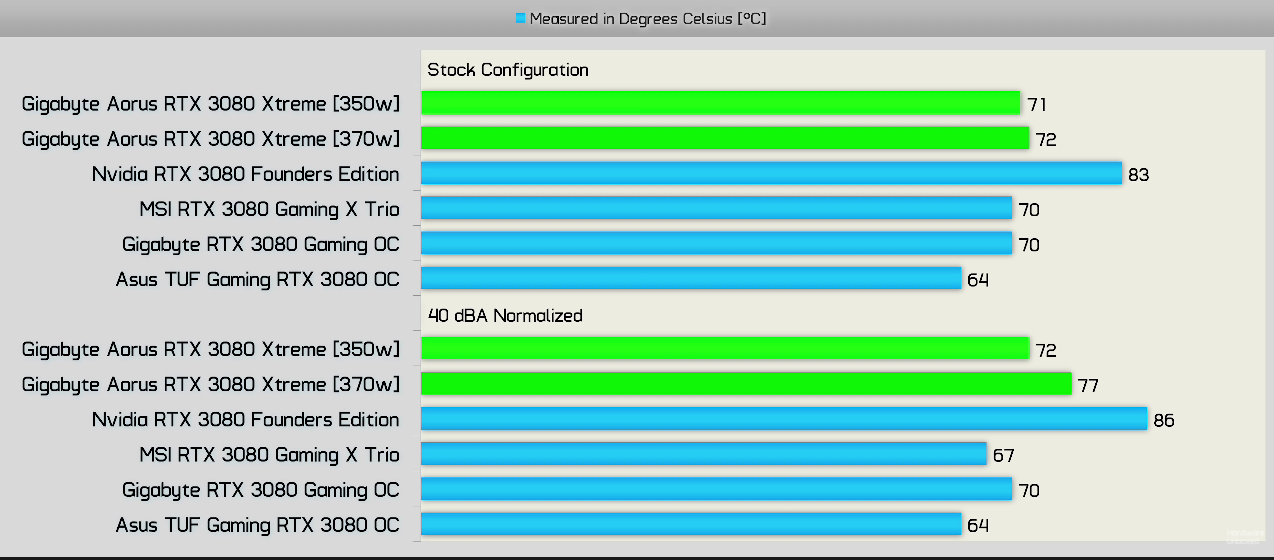Click the blue Stock Asus TUF Gaming OC bar
Viewport: 1274px width, 560px height.
click(x=691, y=278)
